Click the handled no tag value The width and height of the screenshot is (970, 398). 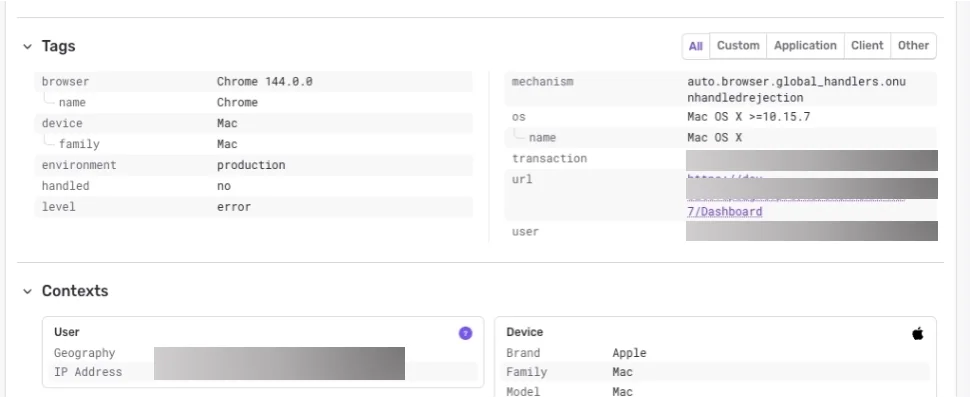224,186
